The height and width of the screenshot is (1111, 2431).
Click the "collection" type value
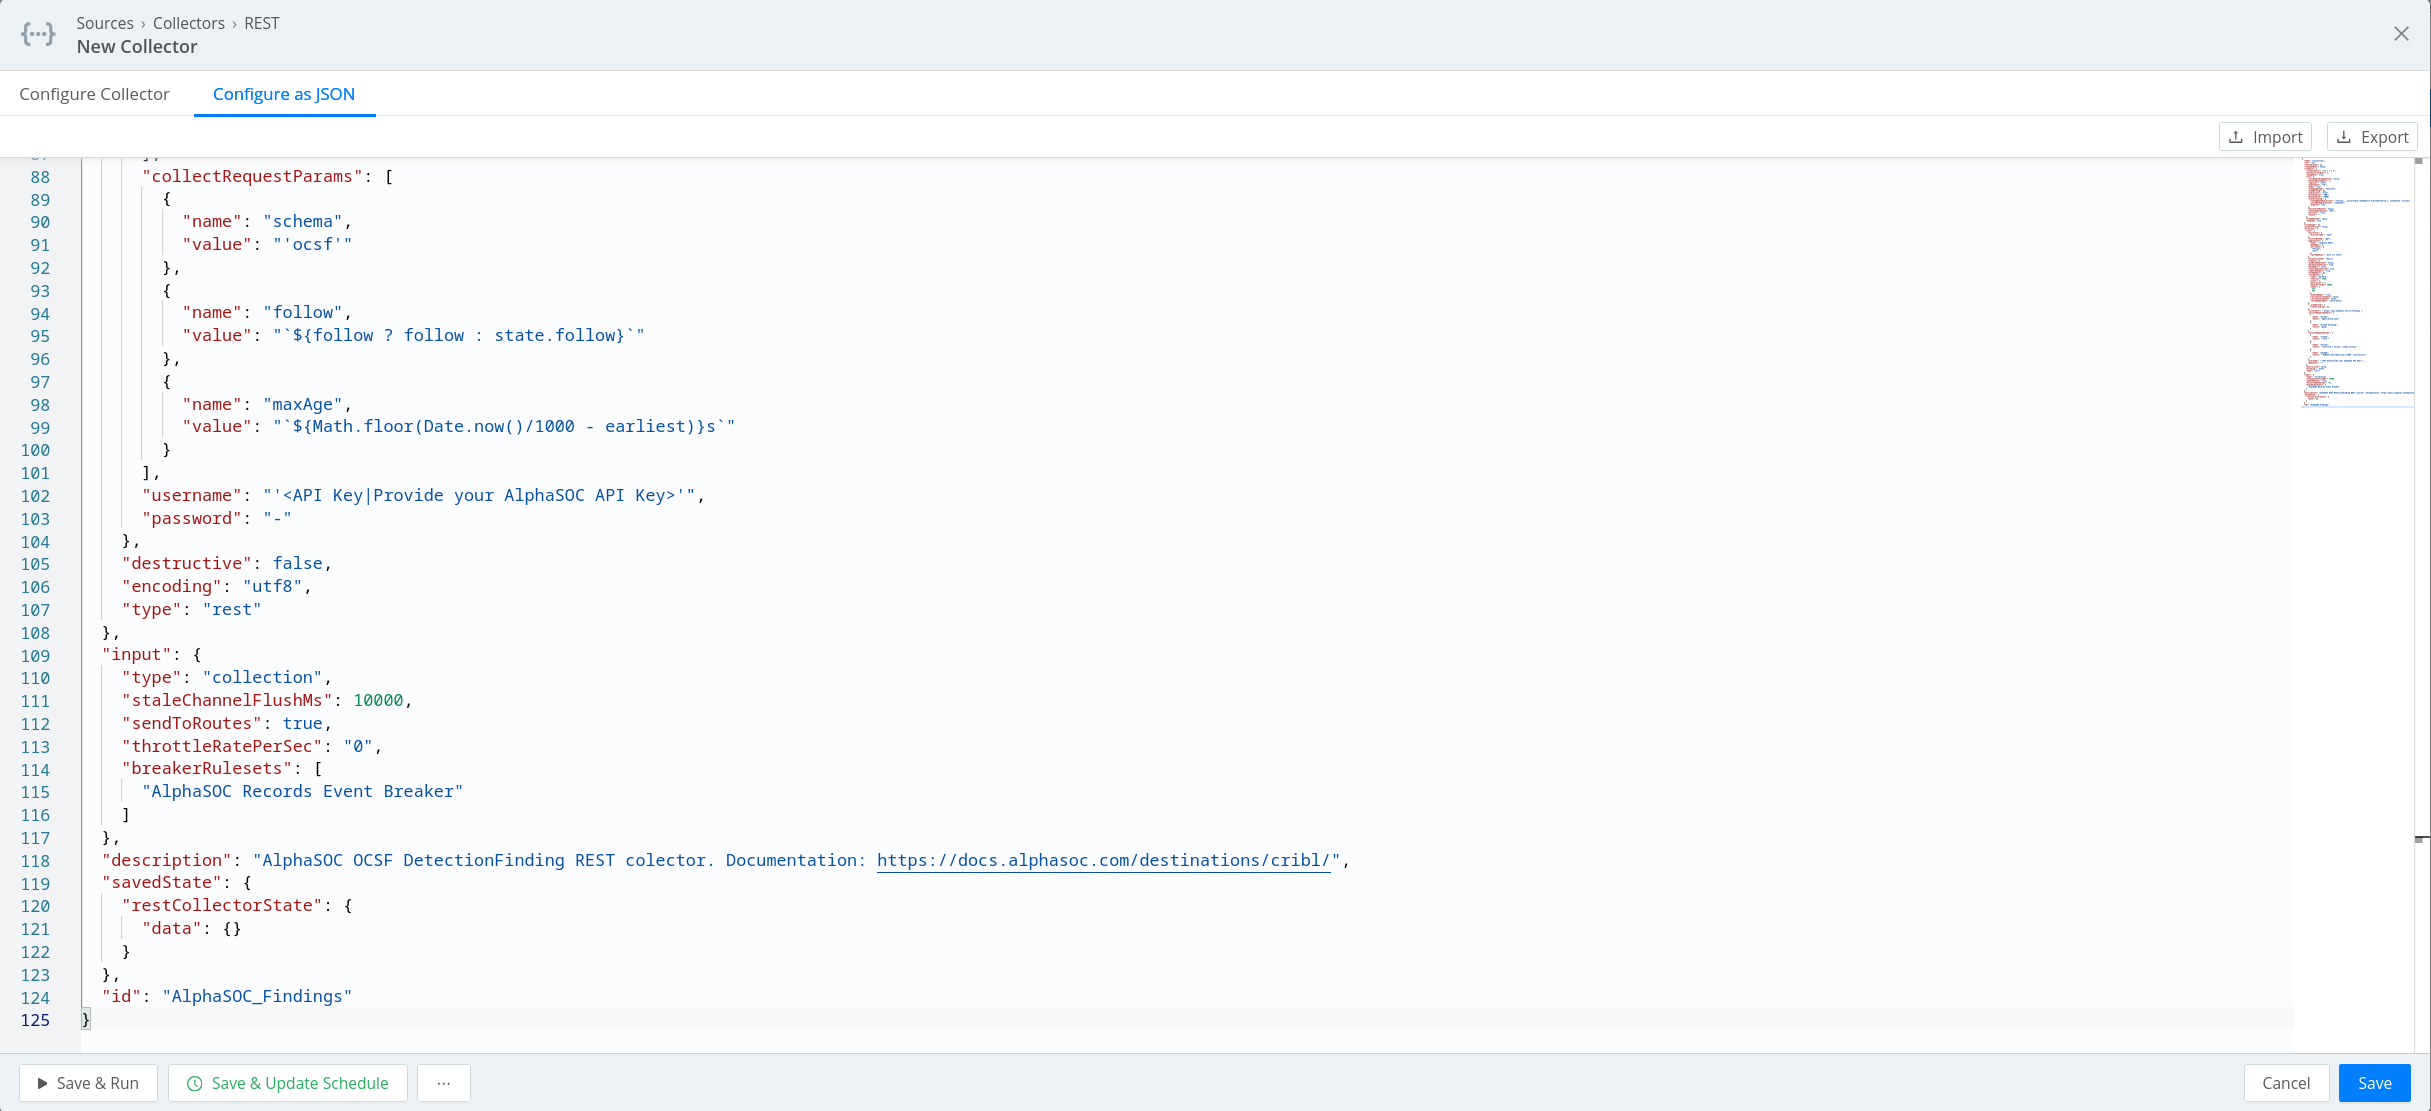[262, 677]
